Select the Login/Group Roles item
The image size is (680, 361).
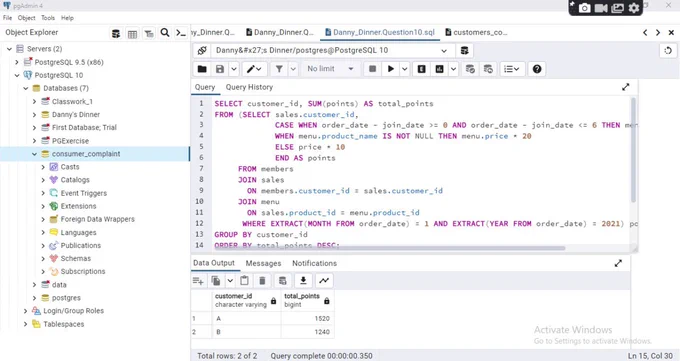(x=73, y=311)
